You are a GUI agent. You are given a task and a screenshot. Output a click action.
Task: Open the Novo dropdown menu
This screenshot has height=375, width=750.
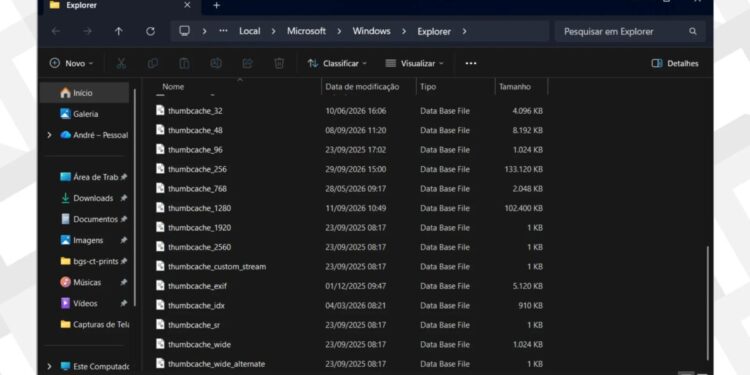72,63
